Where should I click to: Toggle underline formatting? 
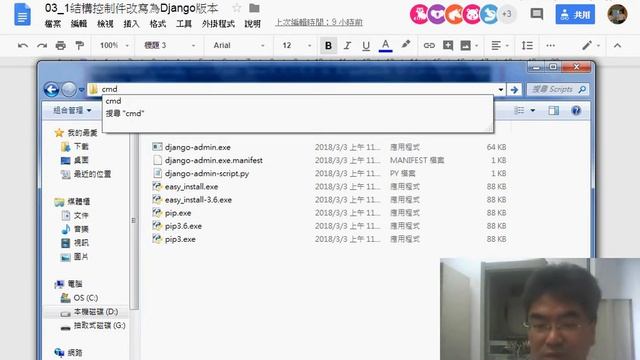pyautogui.click(x=366, y=45)
